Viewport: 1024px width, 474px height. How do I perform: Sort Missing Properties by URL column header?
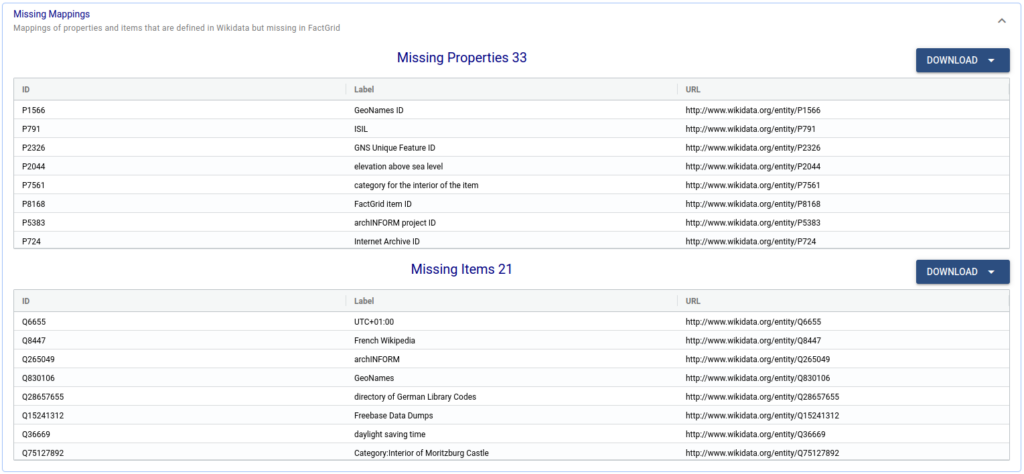click(693, 89)
